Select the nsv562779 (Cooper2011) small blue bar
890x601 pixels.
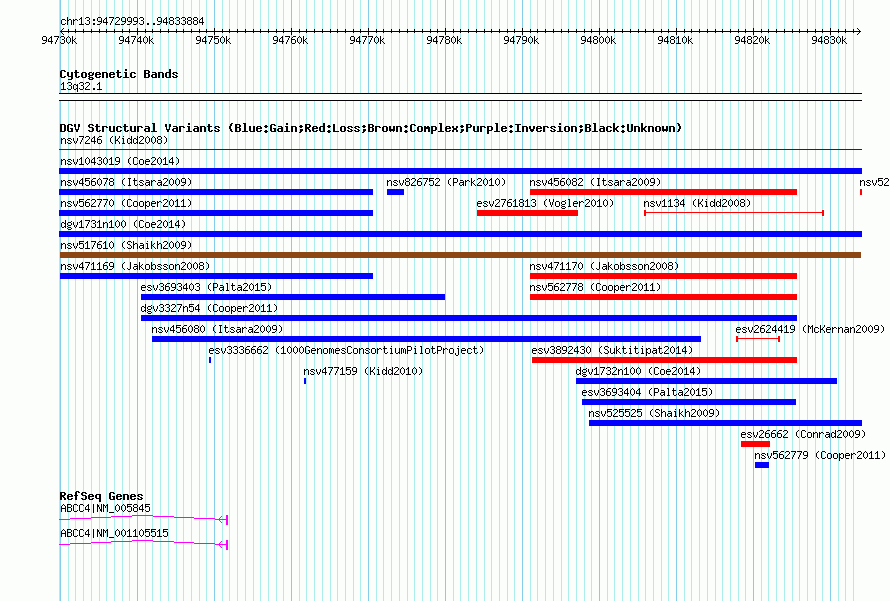click(762, 465)
